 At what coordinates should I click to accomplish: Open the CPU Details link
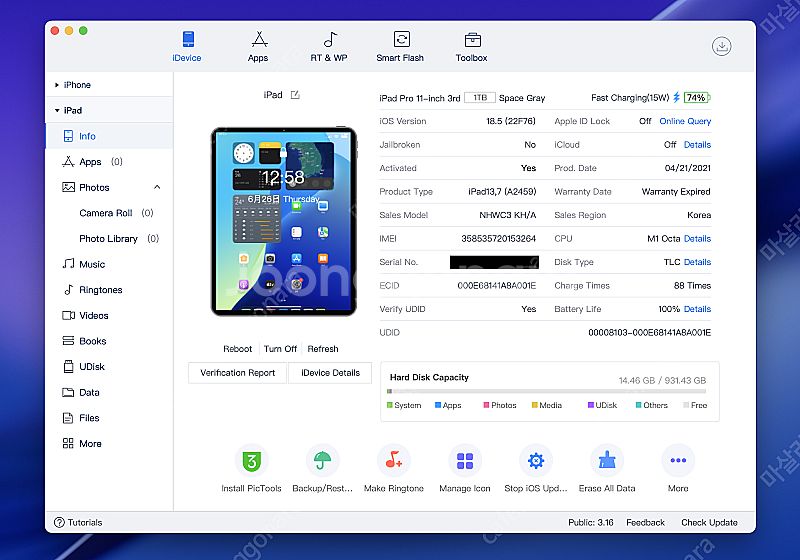[697, 238]
